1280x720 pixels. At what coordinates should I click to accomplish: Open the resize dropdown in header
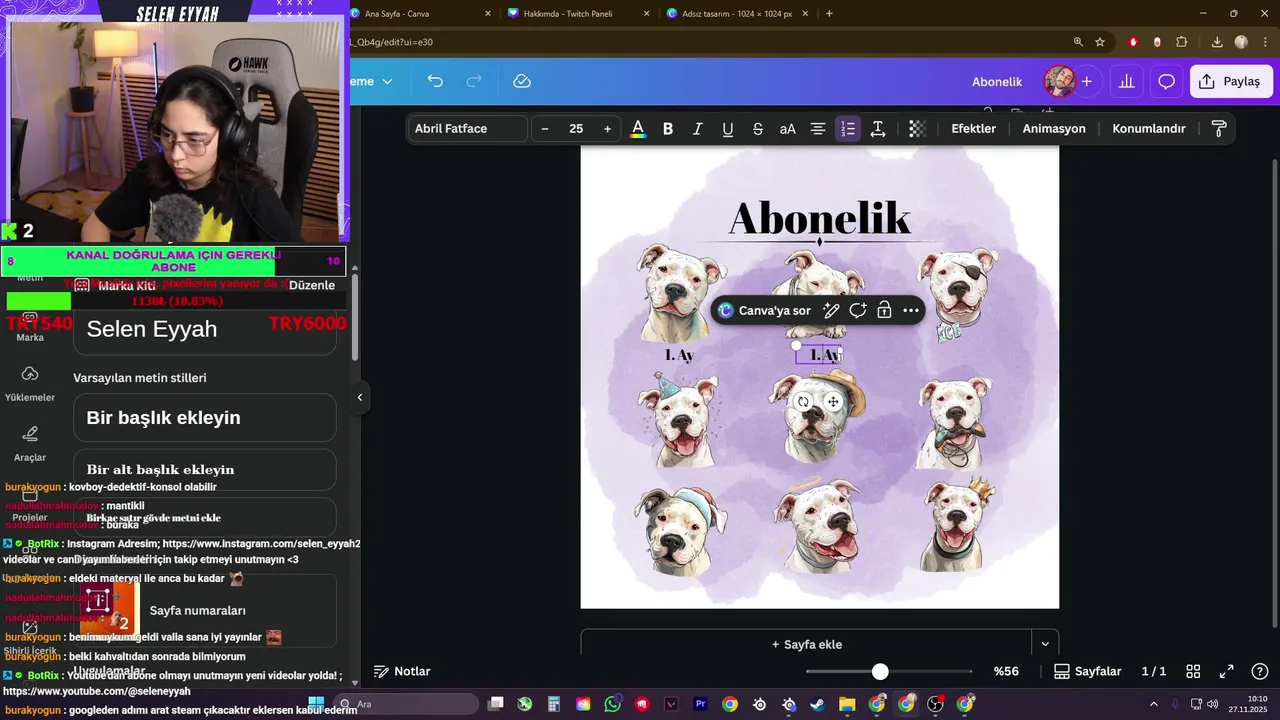coord(370,81)
